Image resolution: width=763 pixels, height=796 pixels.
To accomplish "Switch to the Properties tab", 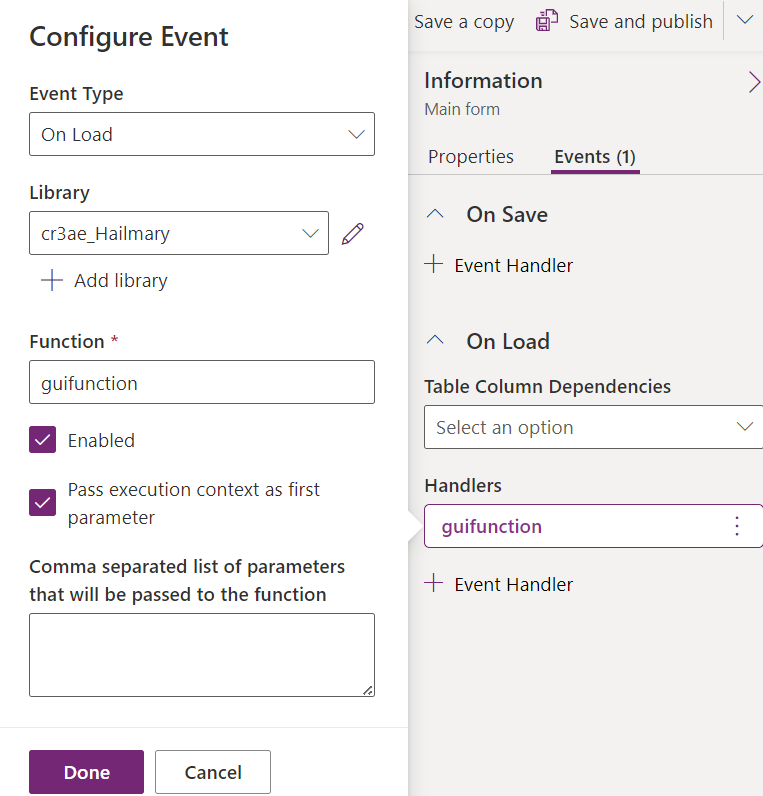I will coord(470,157).
